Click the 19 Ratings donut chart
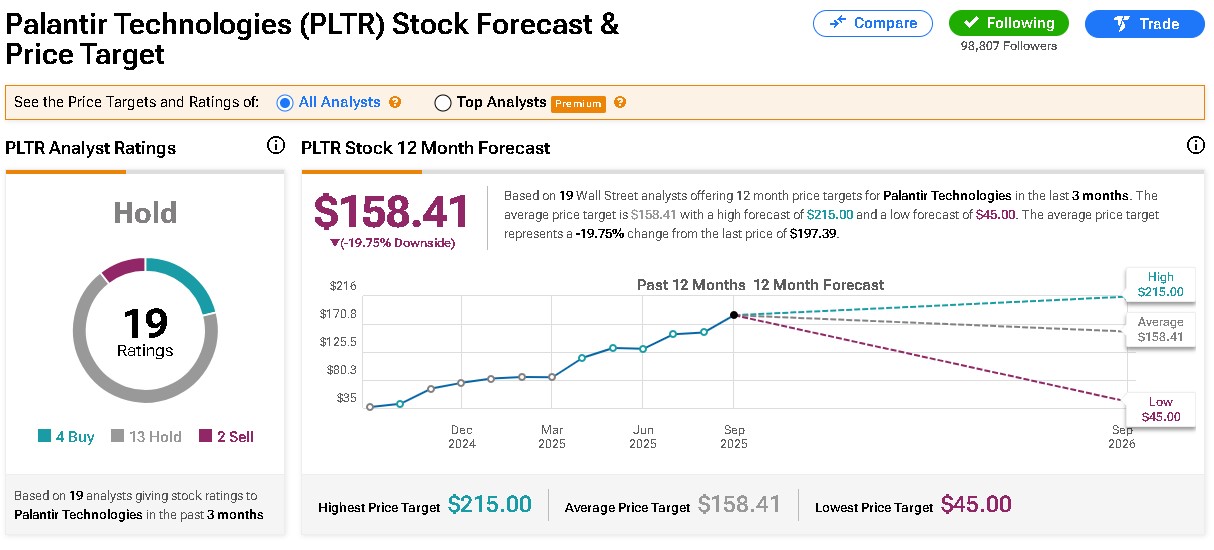Screen dimensions: 1214x550 [146, 330]
